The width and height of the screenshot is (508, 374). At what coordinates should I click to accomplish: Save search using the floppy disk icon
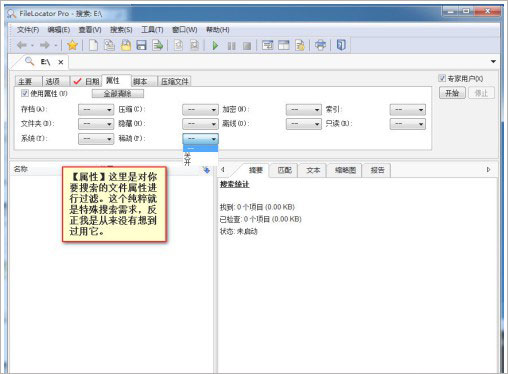click(x=142, y=45)
